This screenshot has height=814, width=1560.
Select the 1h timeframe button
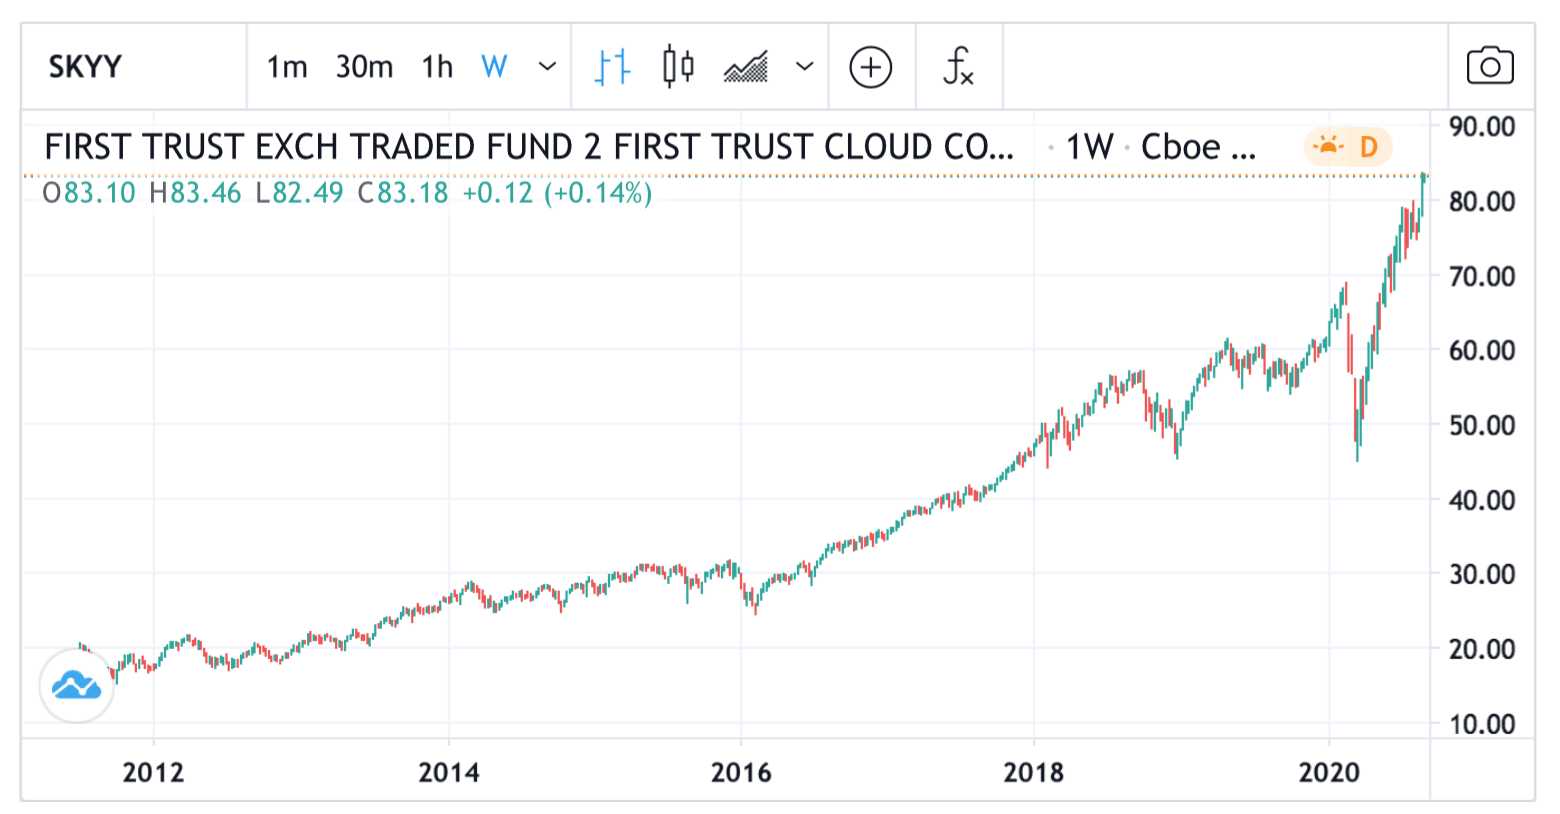pyautogui.click(x=436, y=67)
